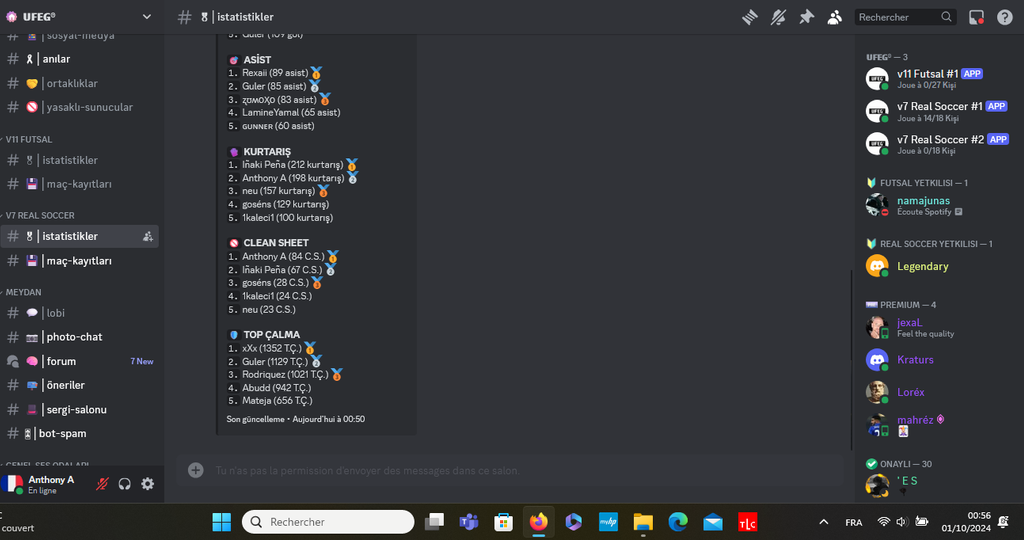Viewport: 1024px width, 540px height.
Task: Click the Anthony A user avatar
Action: coord(12,484)
